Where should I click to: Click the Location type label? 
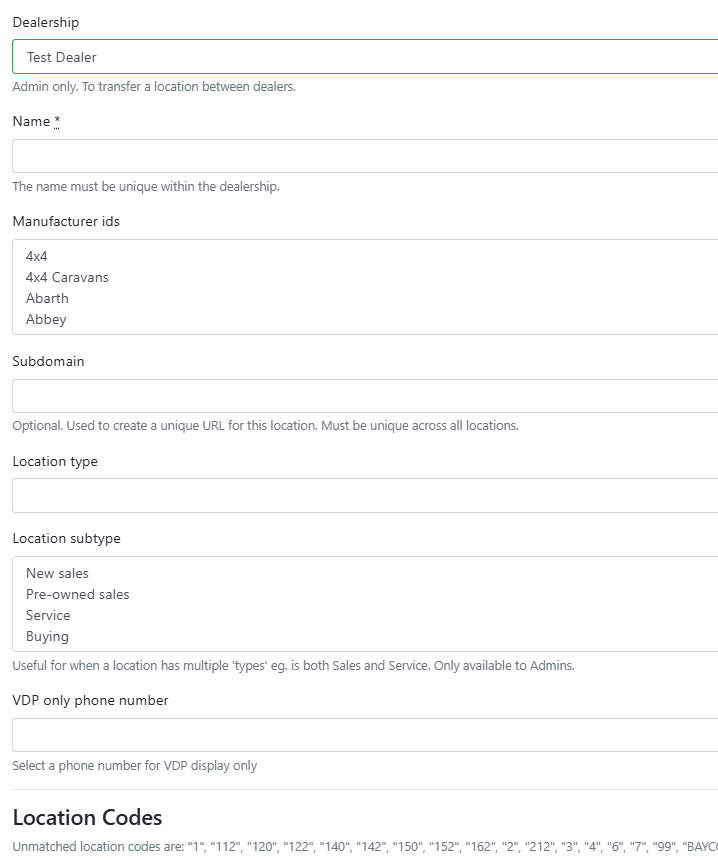click(55, 461)
